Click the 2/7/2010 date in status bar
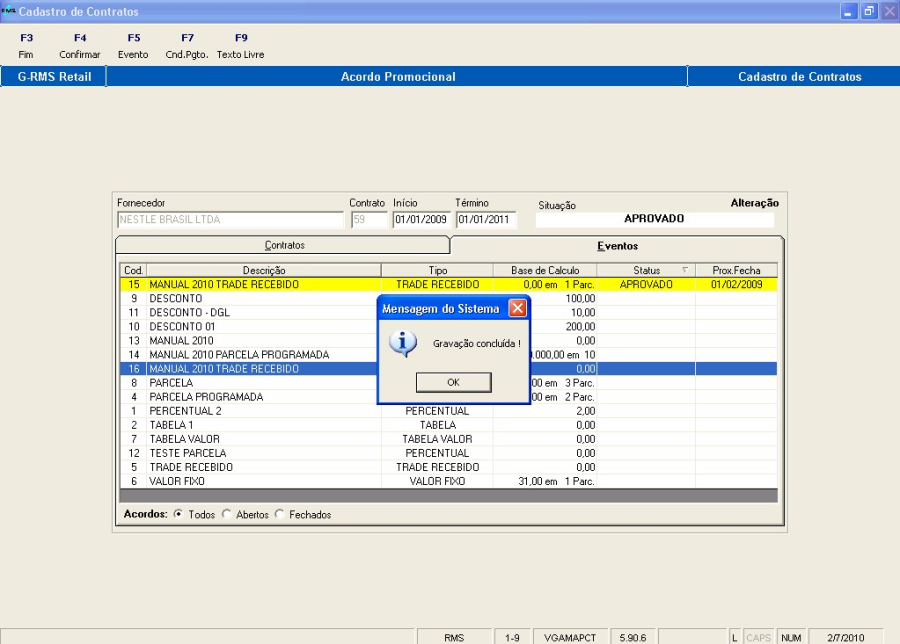 pos(845,638)
